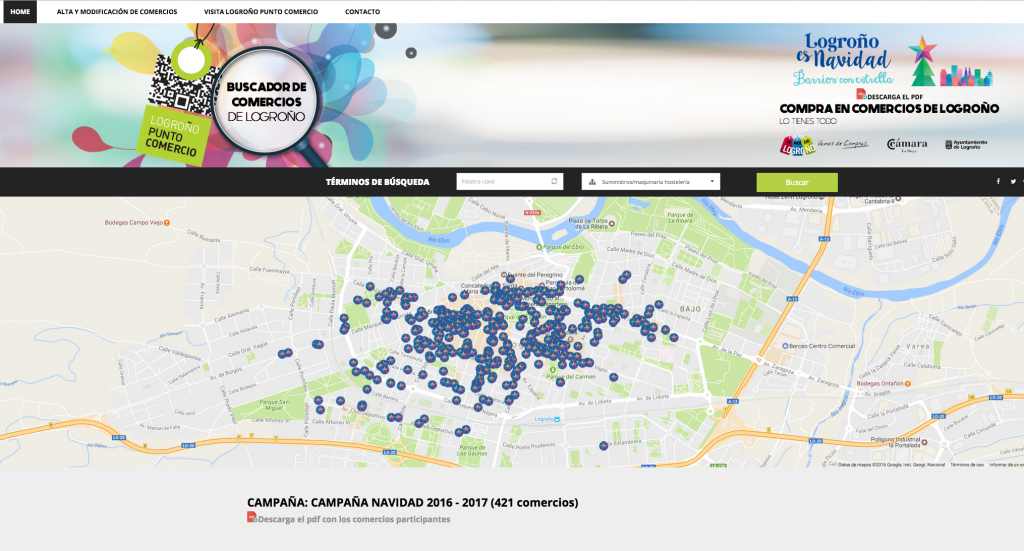Open the Suministros/maquinaria hostelería category dropdown
Viewport: 1024px width, 551px height.
(x=651, y=182)
